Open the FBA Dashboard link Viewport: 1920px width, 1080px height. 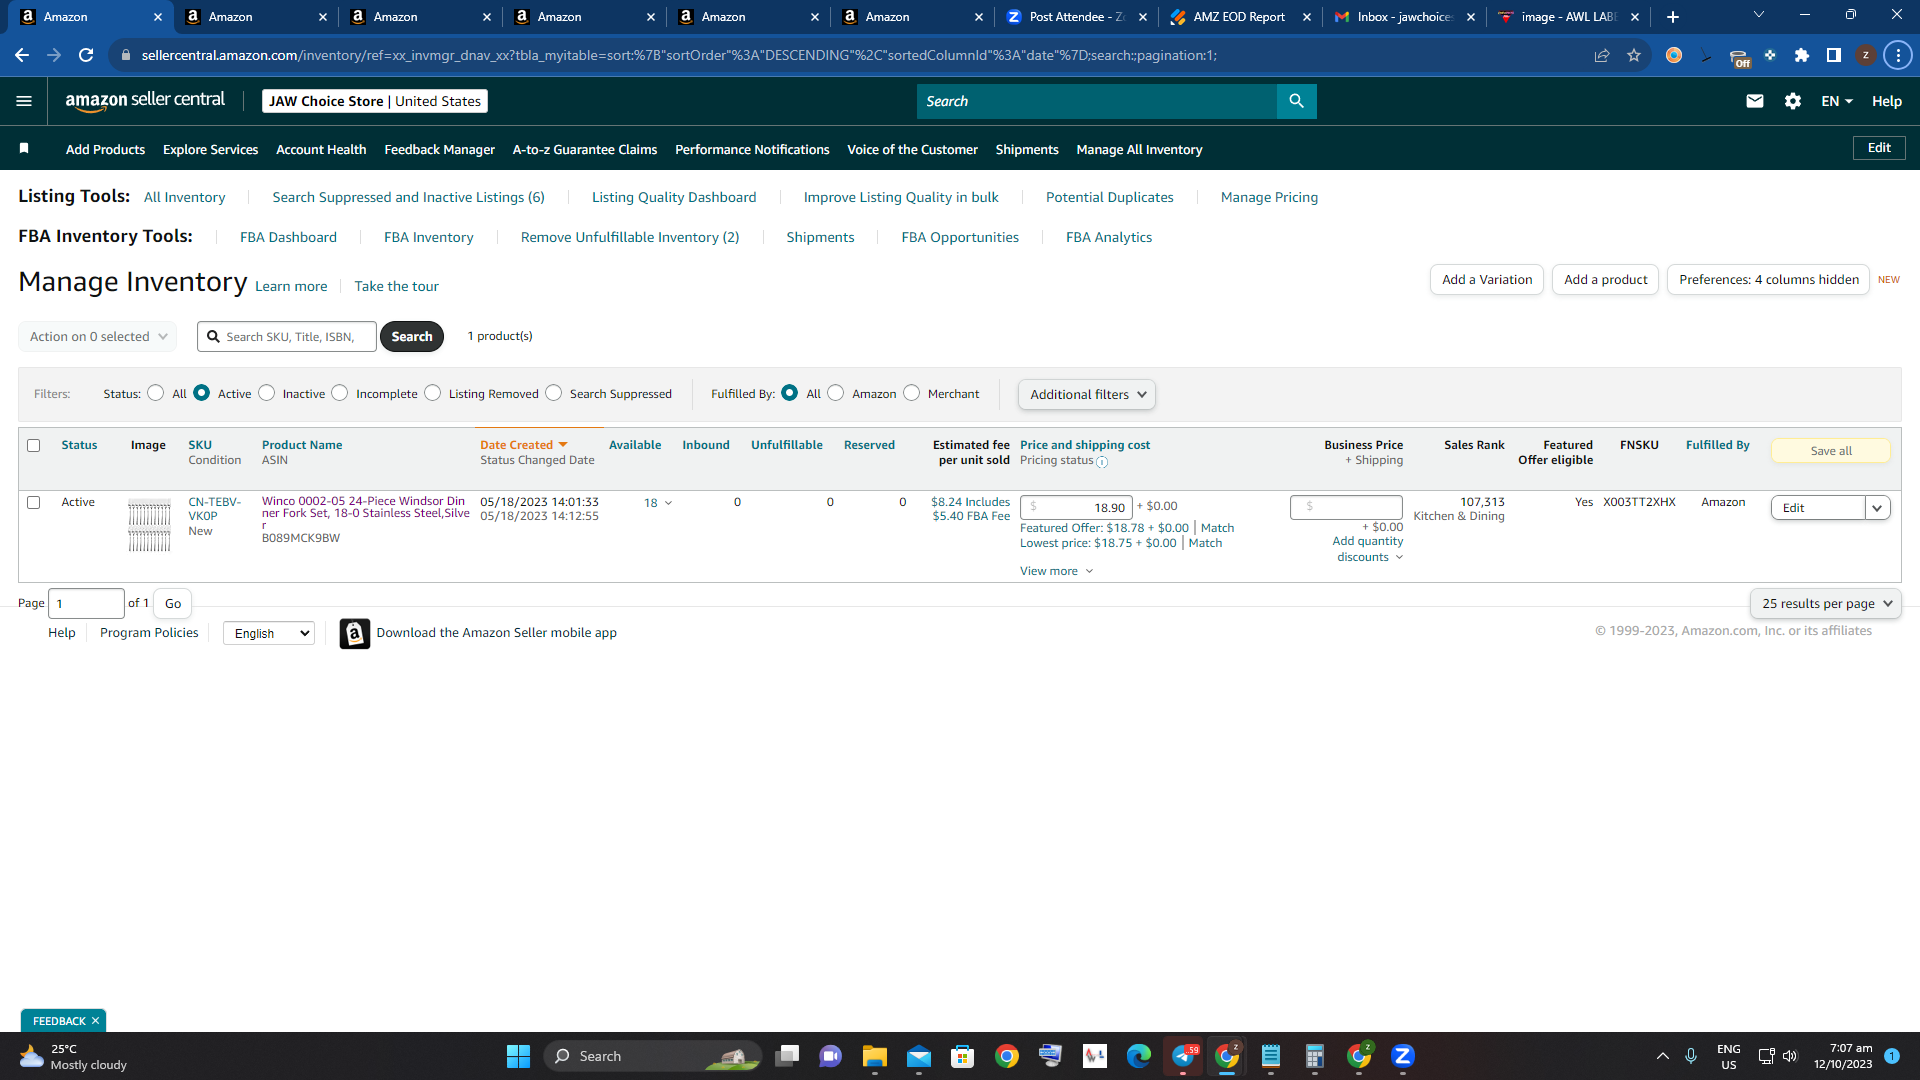pyautogui.click(x=288, y=237)
